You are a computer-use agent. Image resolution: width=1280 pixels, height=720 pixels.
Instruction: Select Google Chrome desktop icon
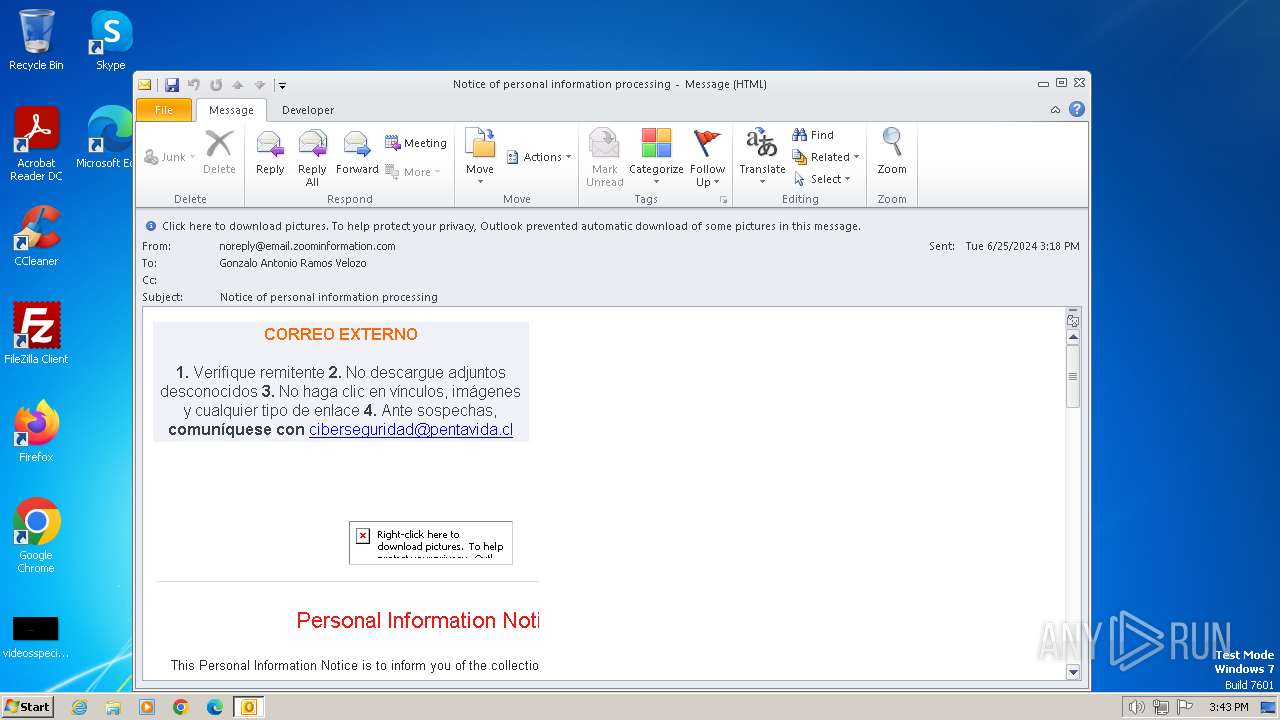(x=36, y=536)
